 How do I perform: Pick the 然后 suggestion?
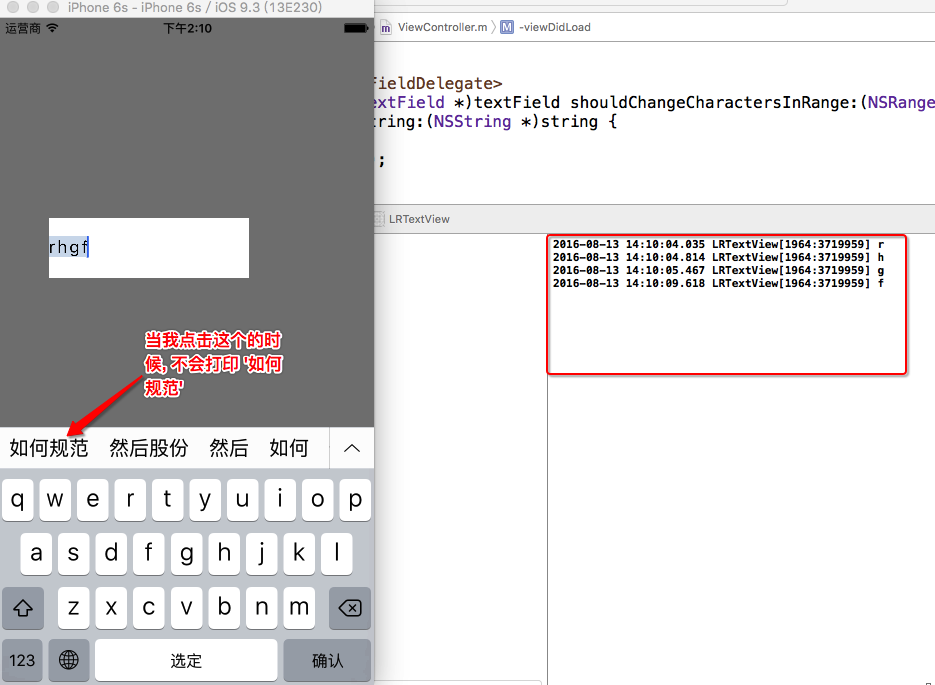click(x=228, y=448)
